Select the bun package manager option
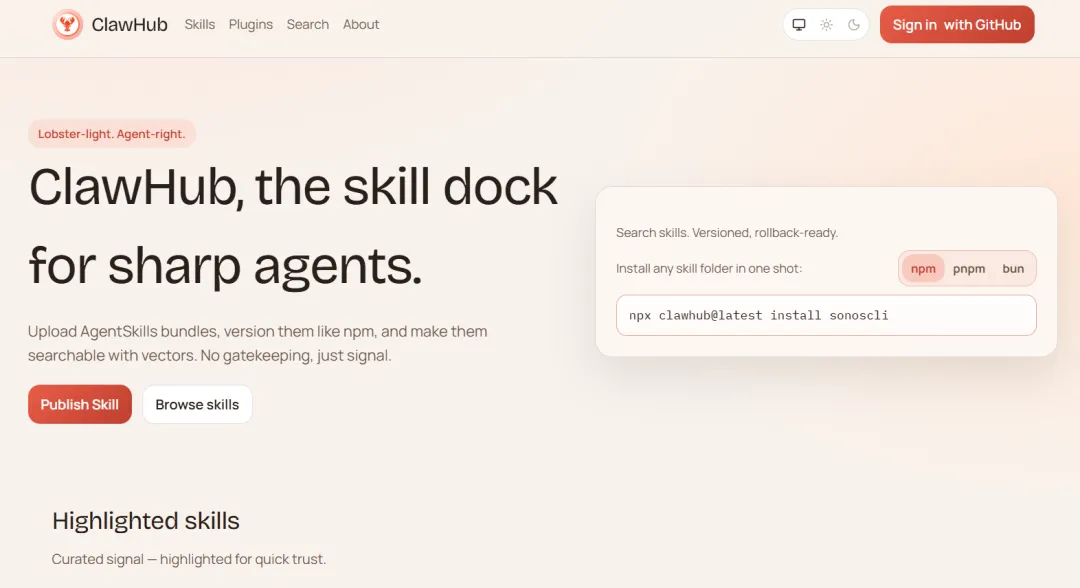 click(1013, 269)
